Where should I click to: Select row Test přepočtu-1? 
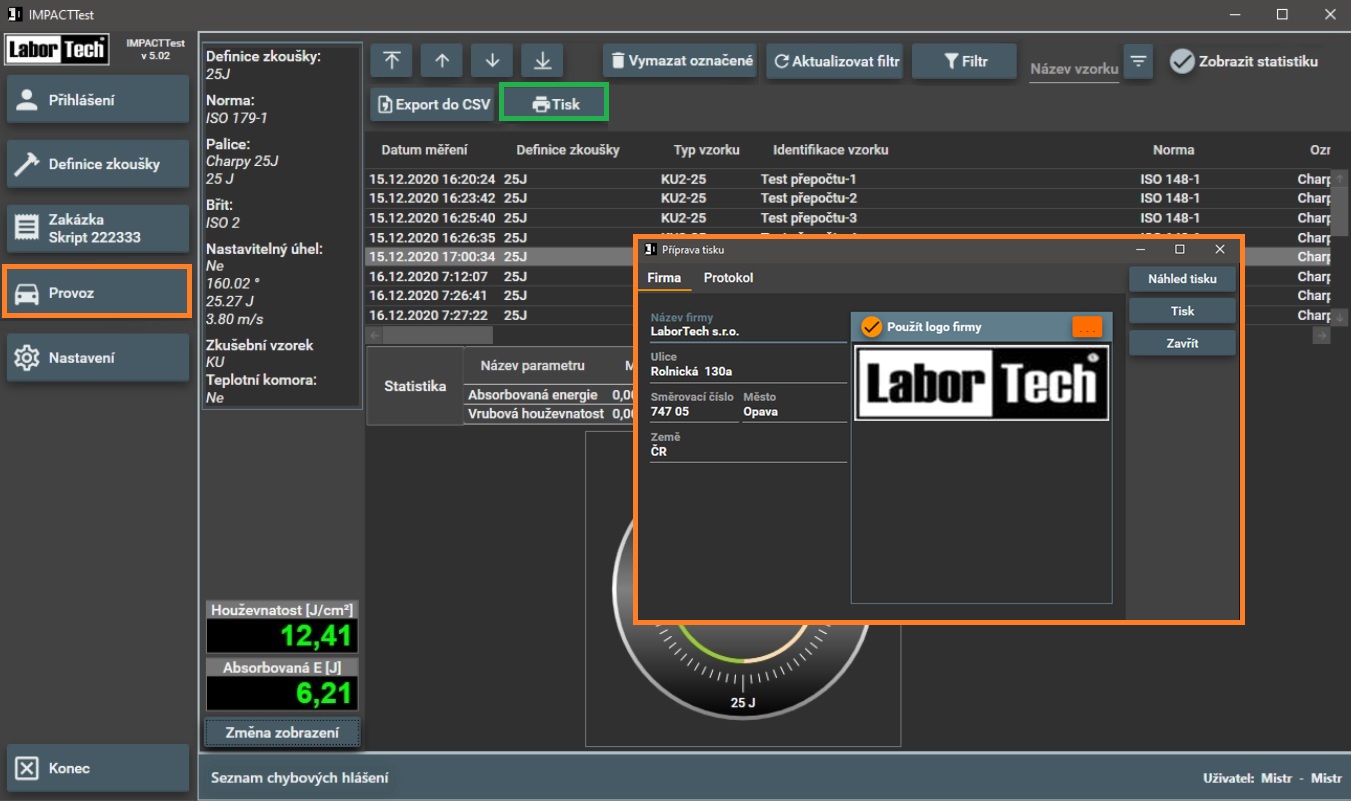tap(849, 179)
